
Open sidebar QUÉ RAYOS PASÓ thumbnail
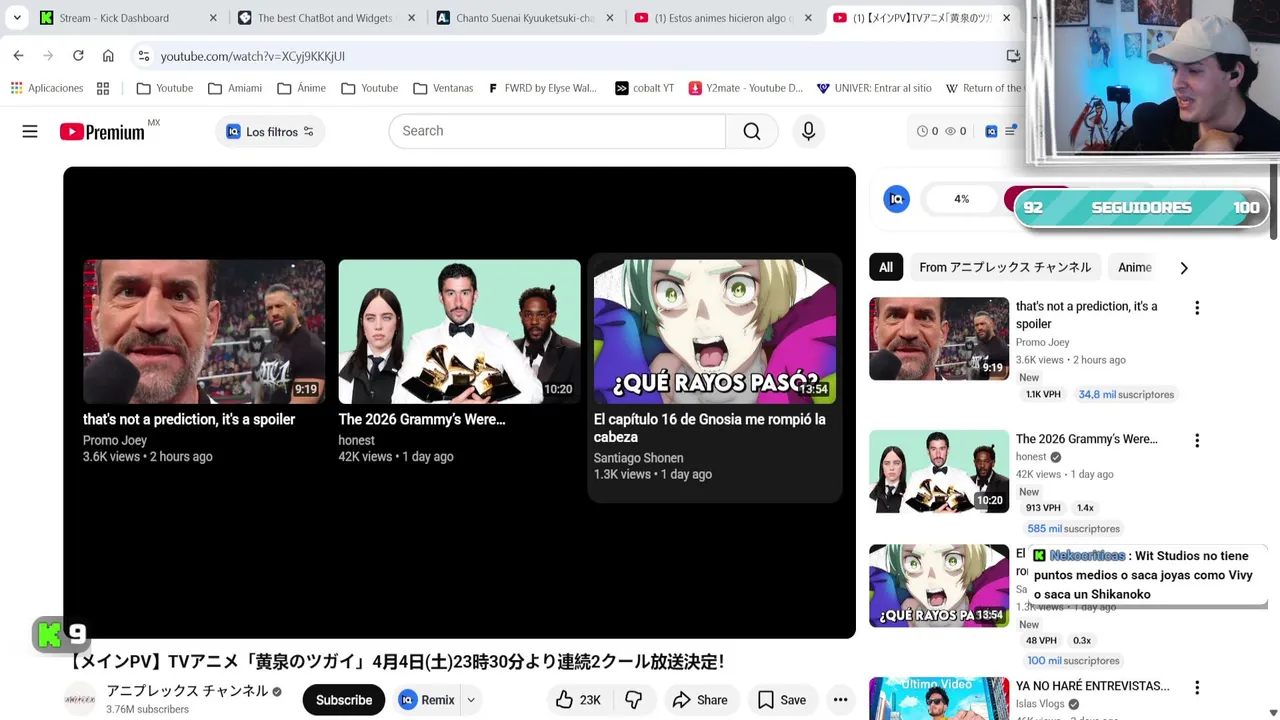click(939, 585)
